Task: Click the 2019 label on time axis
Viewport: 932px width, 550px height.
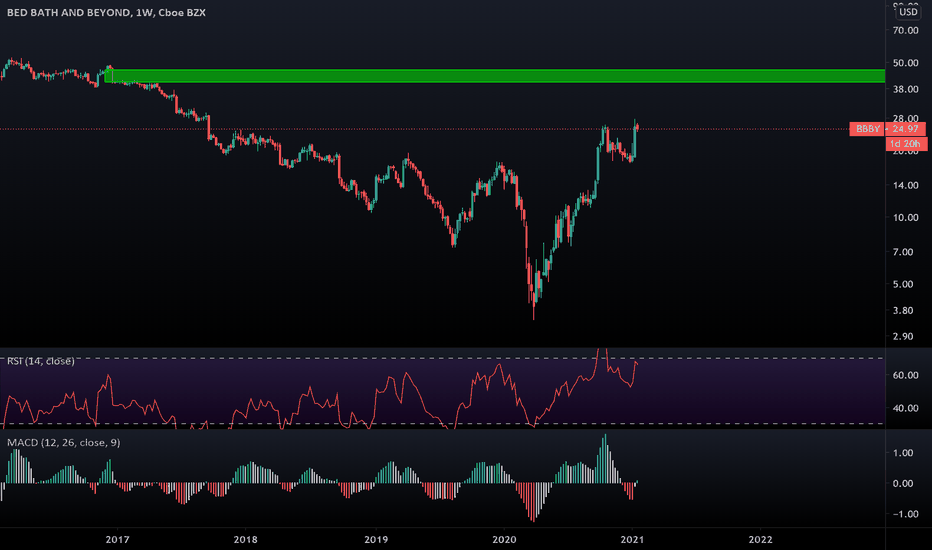Action: coord(376,539)
